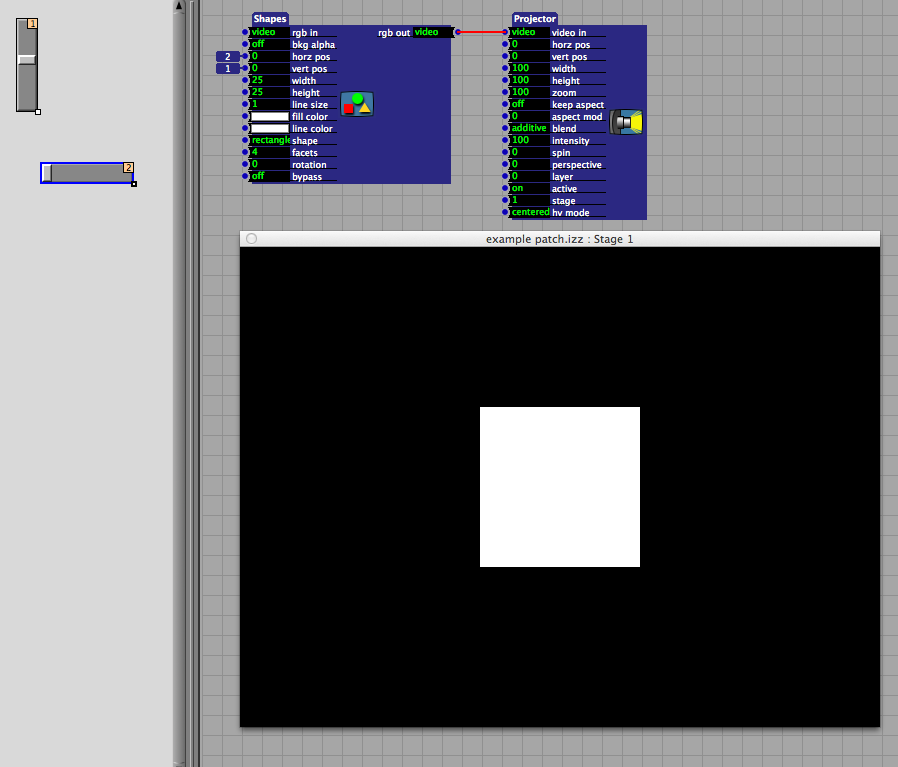Click the scroll-up arrow on the divider scrollbar
This screenshot has width=898, height=767.
pos(179,6)
